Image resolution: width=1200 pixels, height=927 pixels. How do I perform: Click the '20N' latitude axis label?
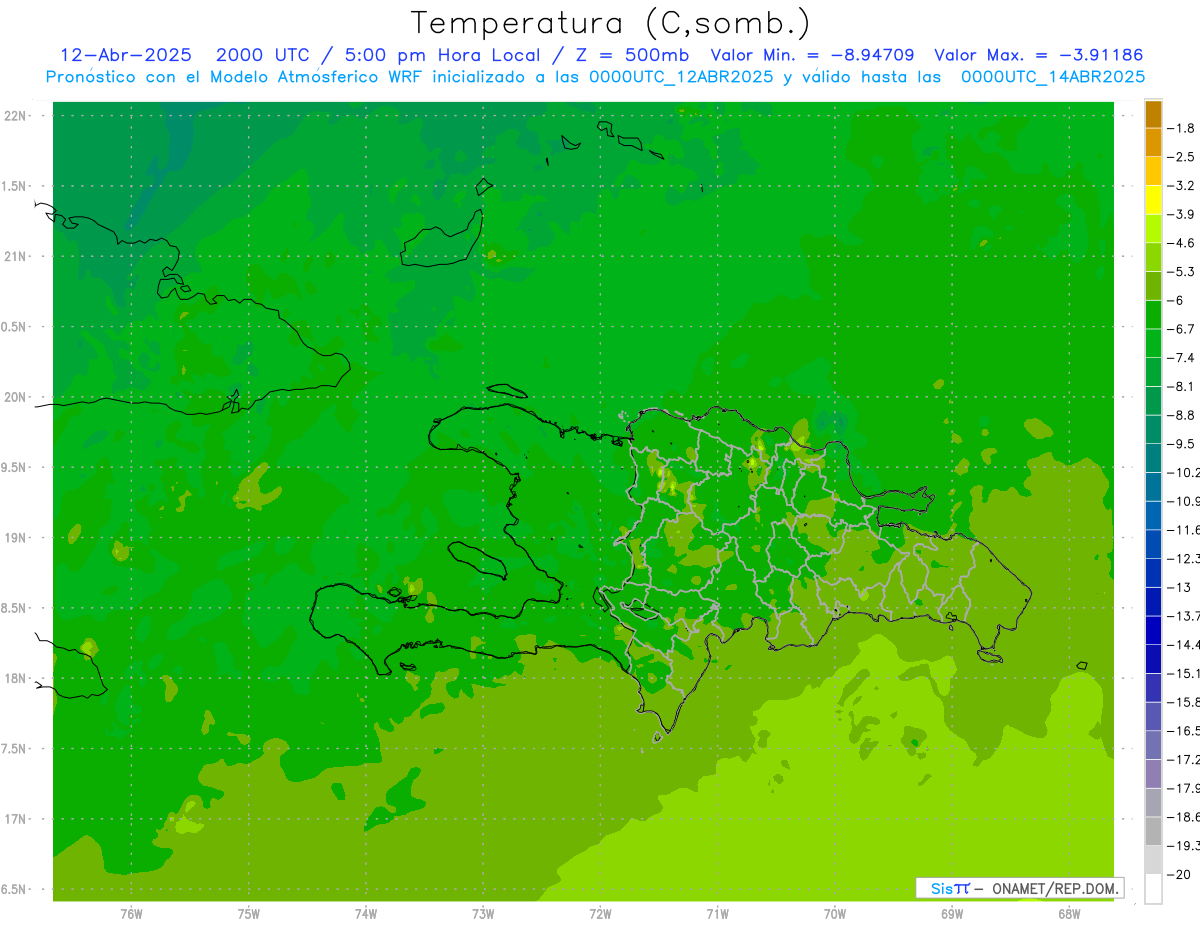tap(17, 397)
